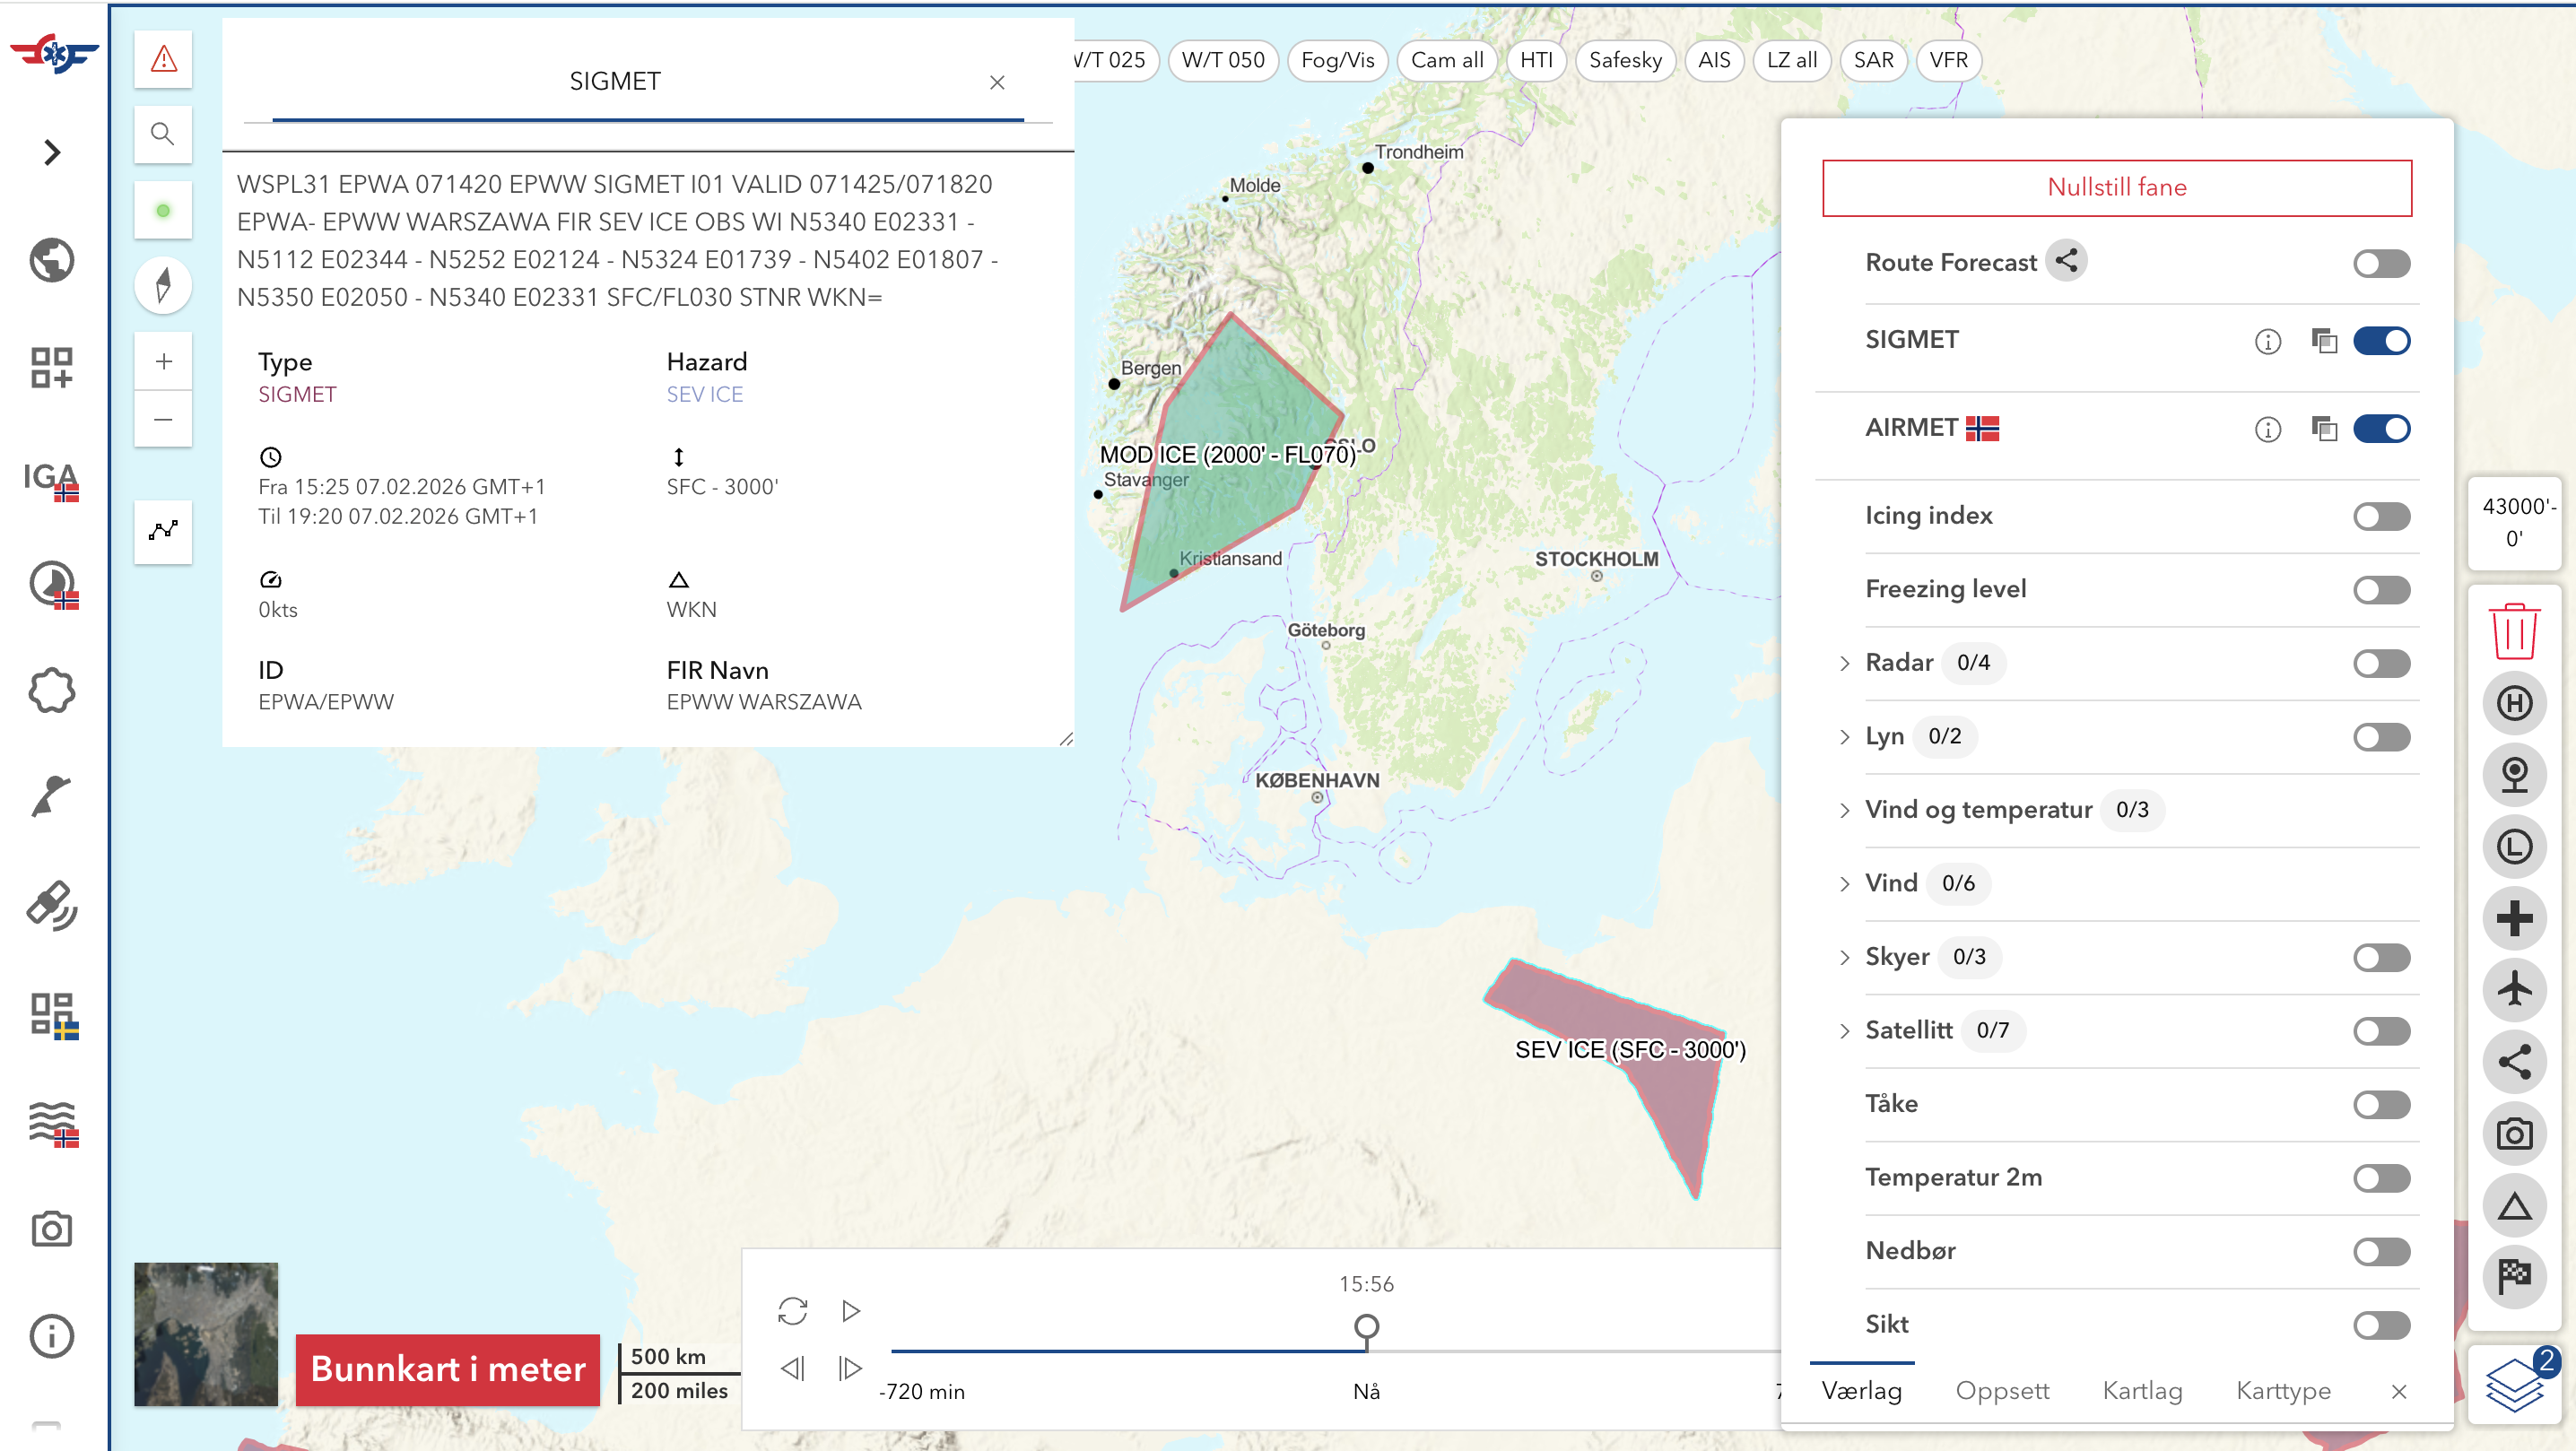
Task: Open the map search magnifier
Action: (x=163, y=134)
